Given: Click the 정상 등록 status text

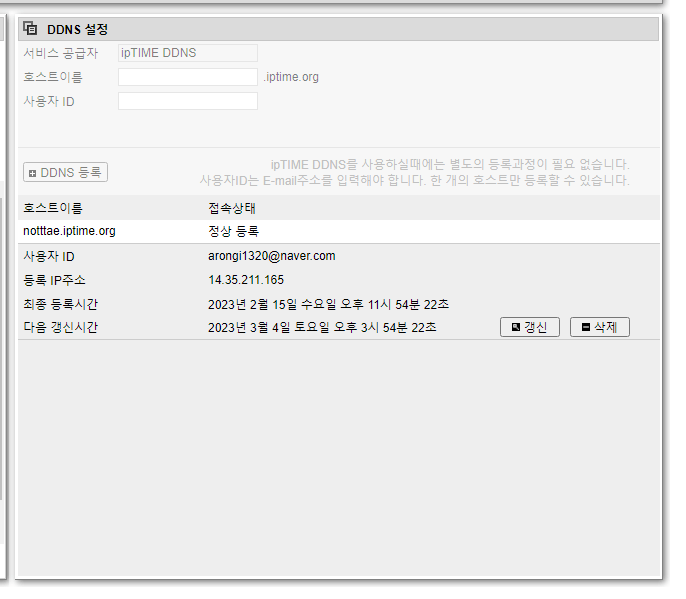Looking at the screenshot, I should click(234, 231).
